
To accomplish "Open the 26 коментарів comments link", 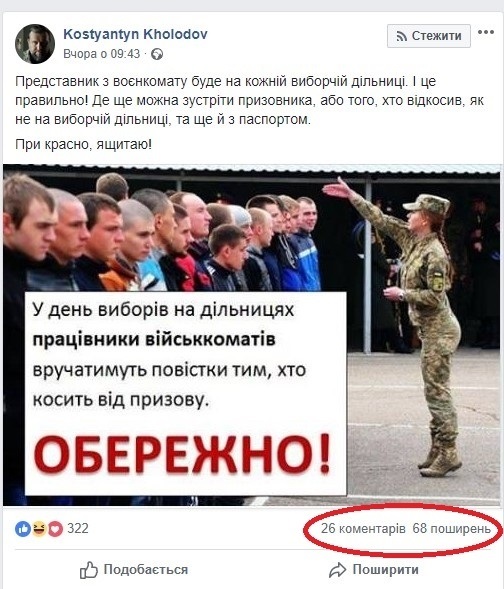I will pyautogui.click(x=363, y=529).
